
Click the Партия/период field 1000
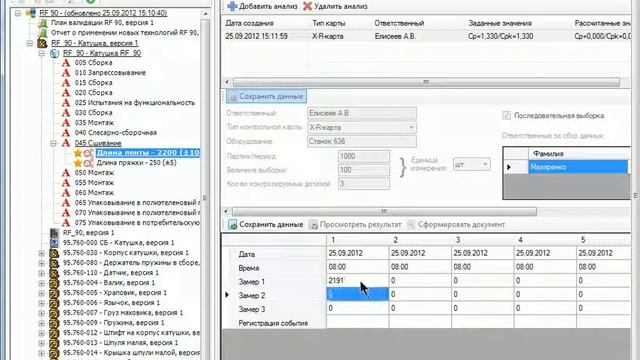click(364, 156)
